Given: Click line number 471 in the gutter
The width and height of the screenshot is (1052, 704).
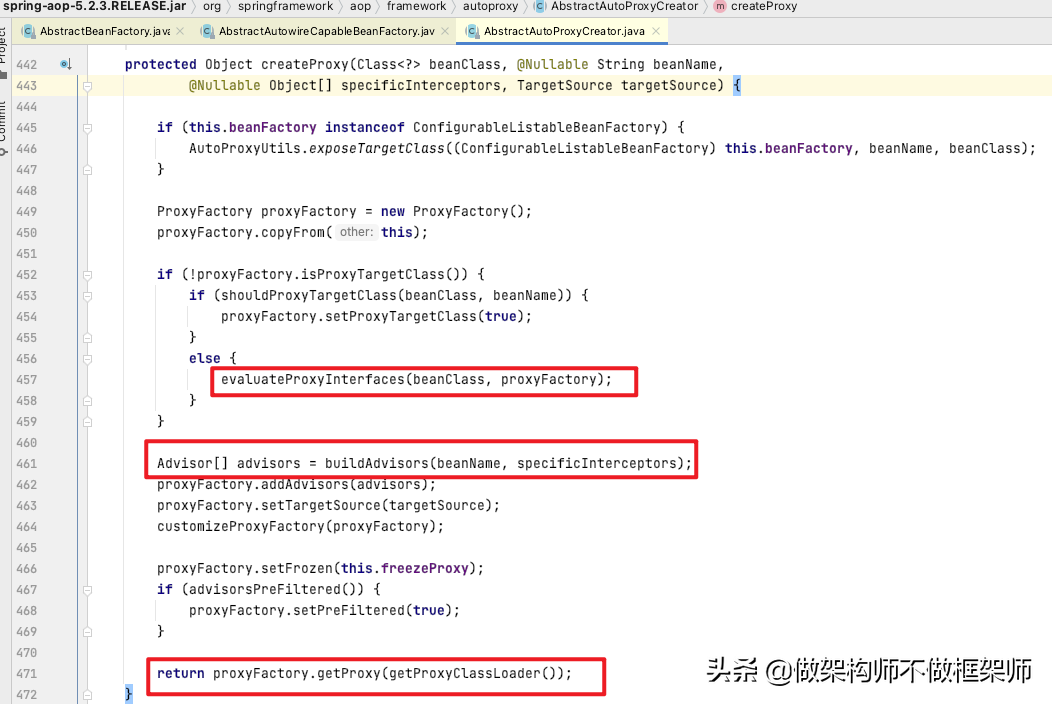Looking at the screenshot, I should [27, 673].
